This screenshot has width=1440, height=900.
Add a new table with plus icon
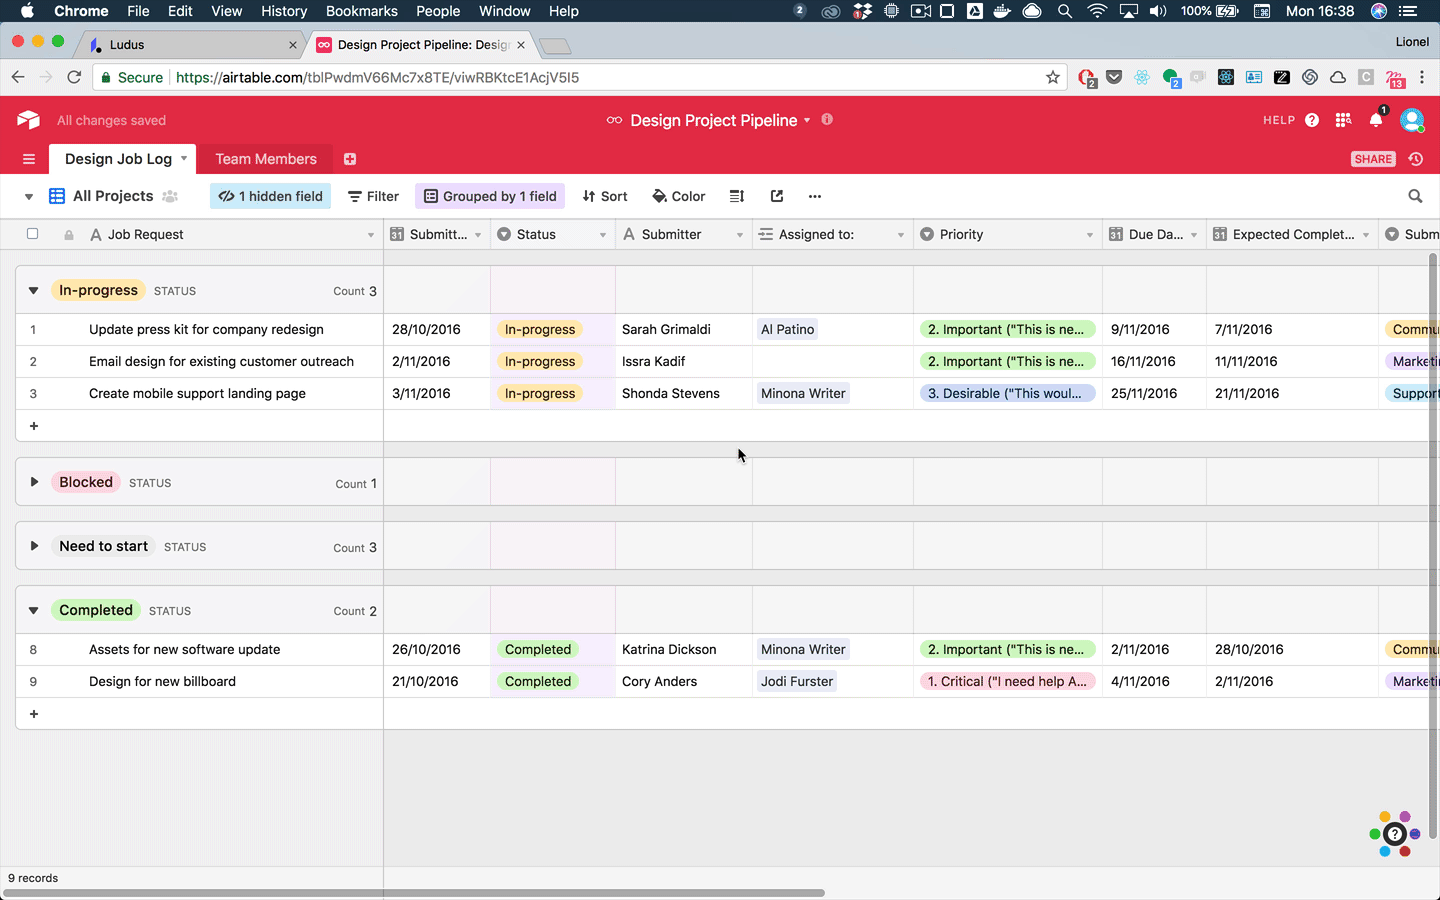(350, 159)
